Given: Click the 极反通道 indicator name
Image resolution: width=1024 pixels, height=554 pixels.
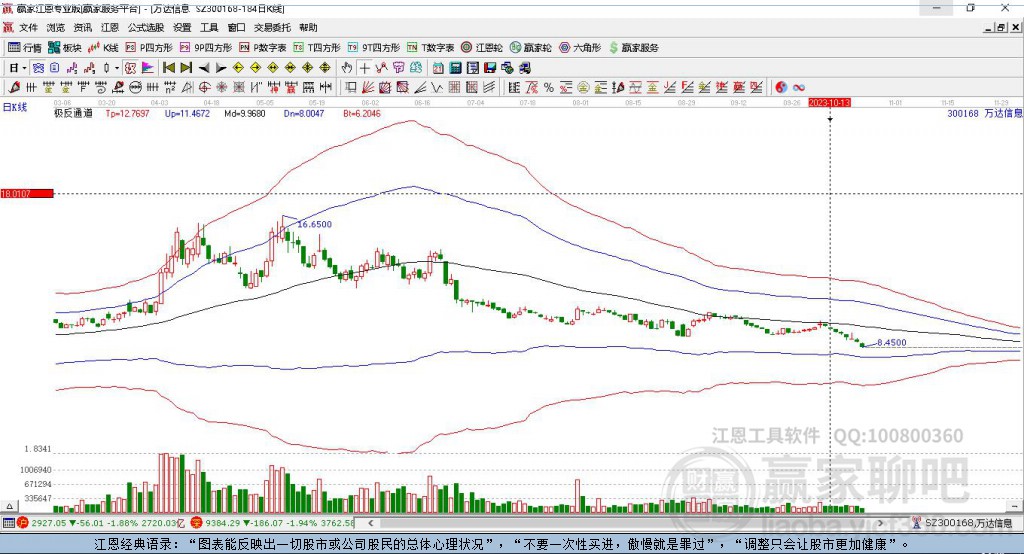Looking at the screenshot, I should (73, 114).
